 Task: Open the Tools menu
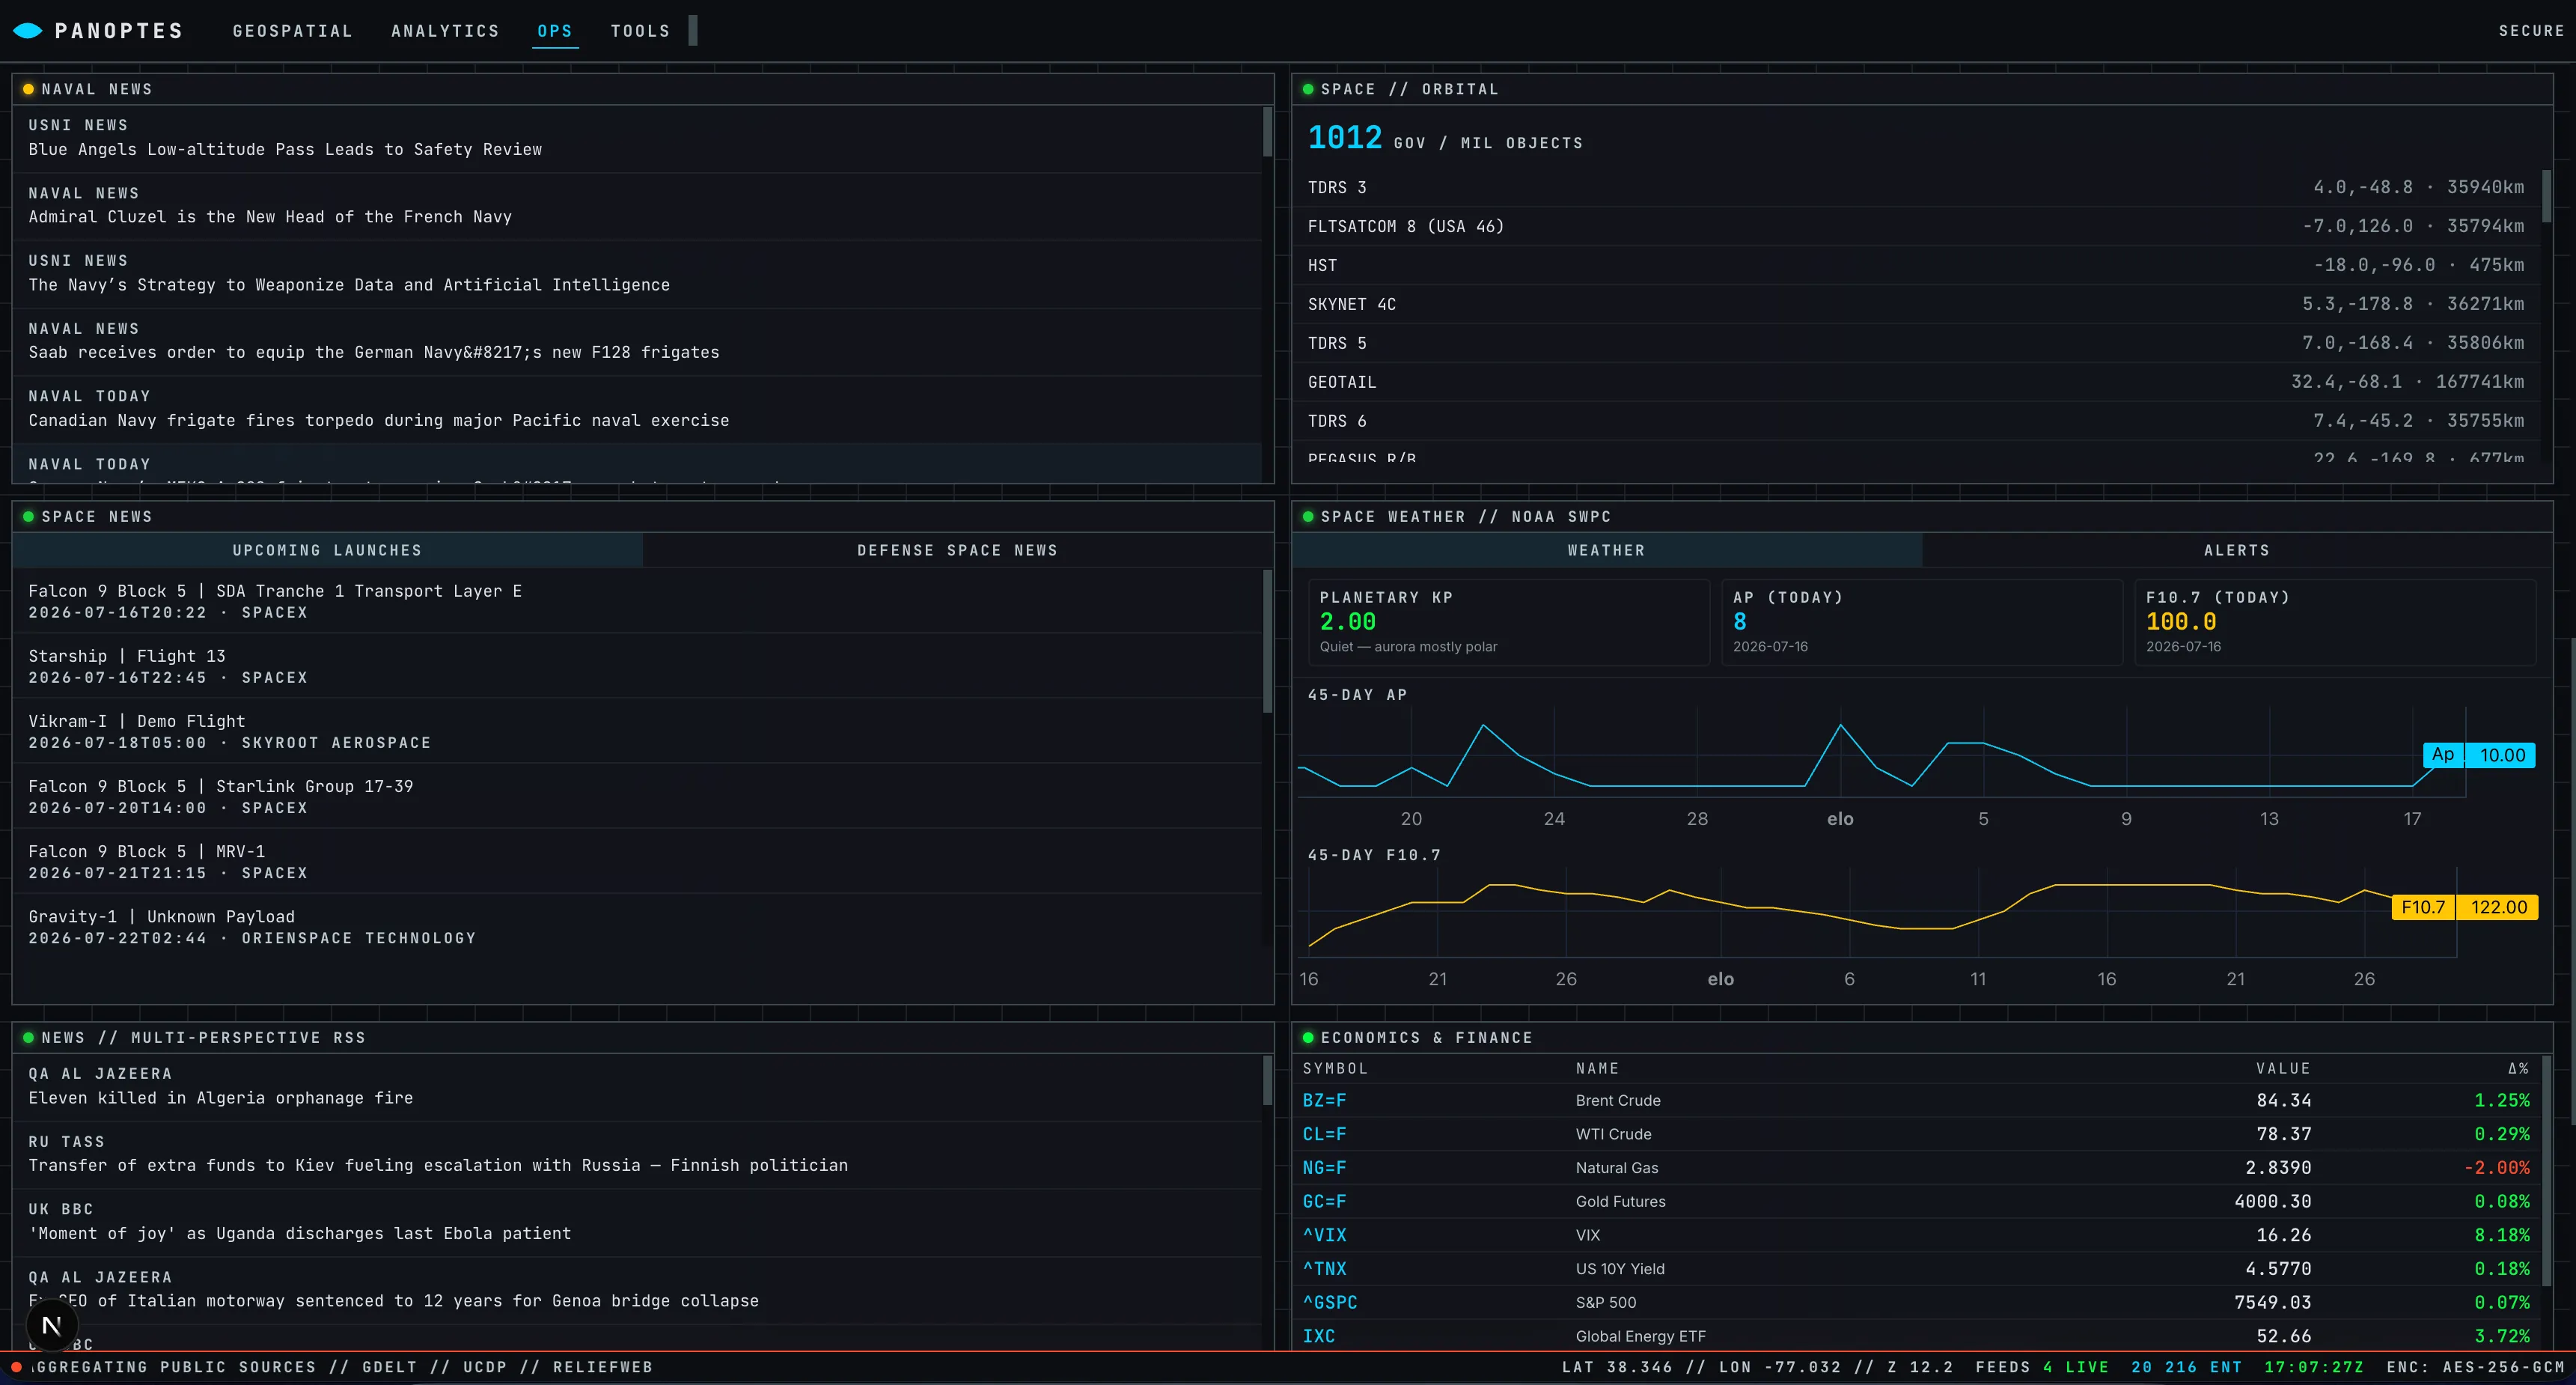click(640, 31)
